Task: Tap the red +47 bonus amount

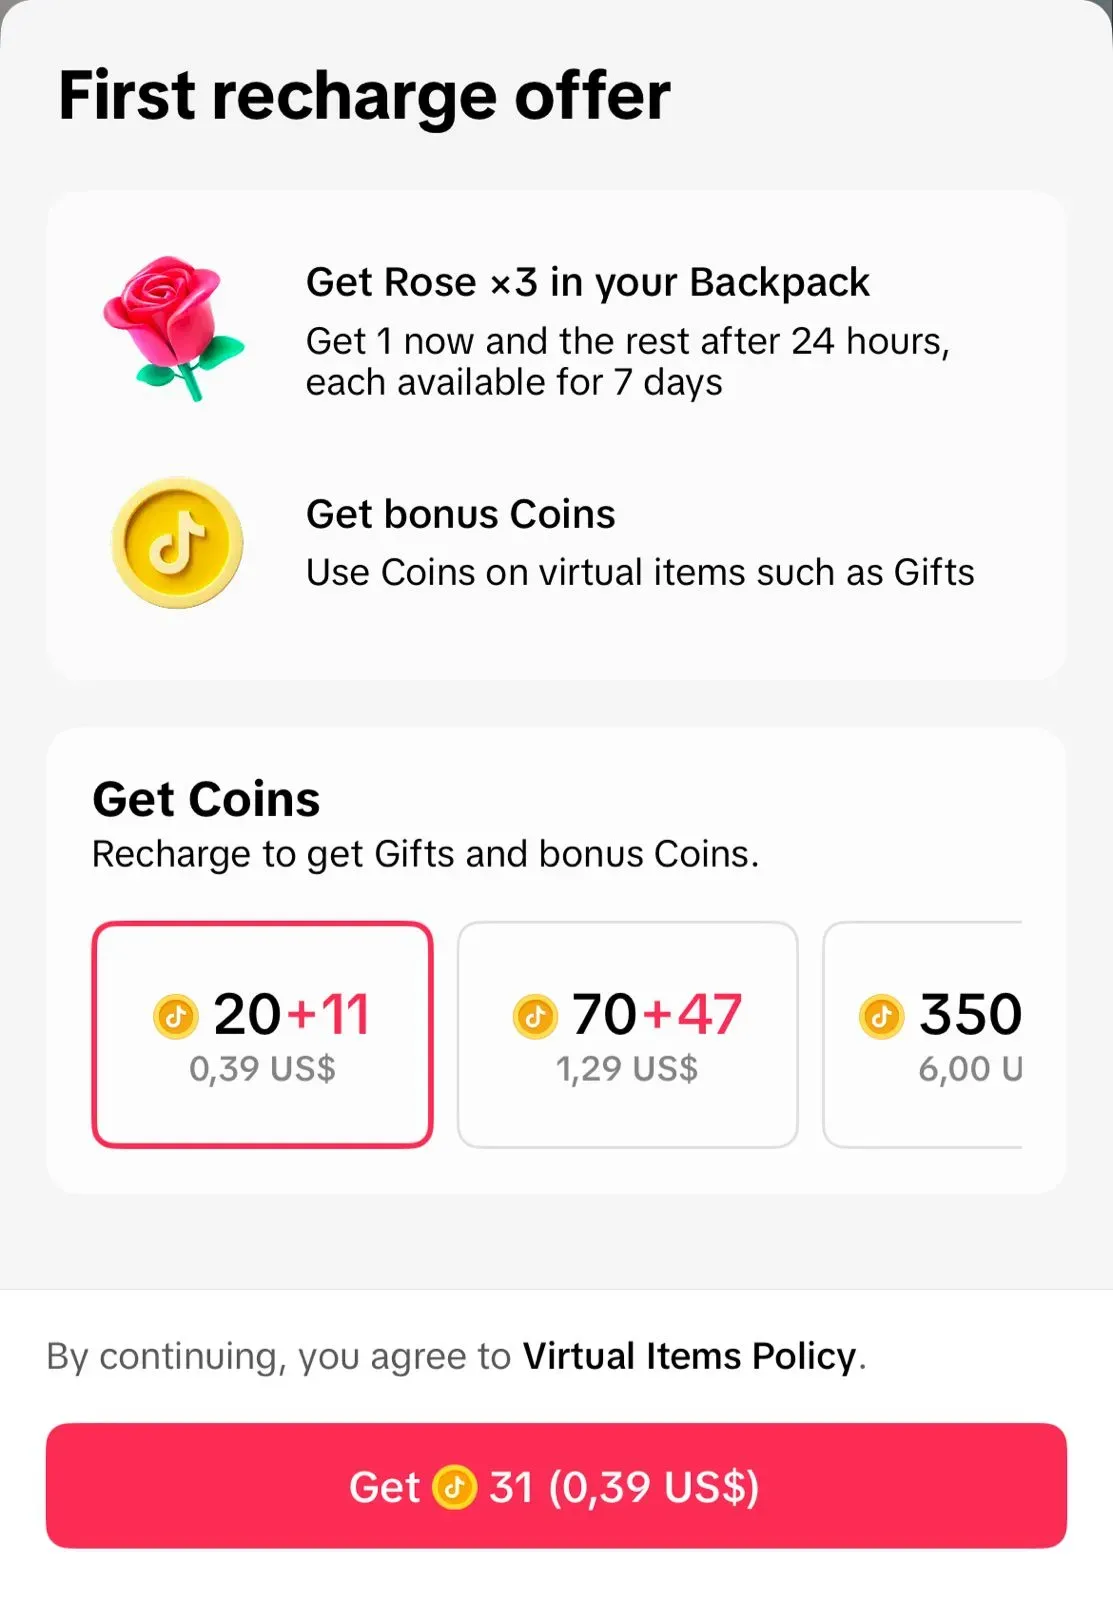Action: [692, 1014]
